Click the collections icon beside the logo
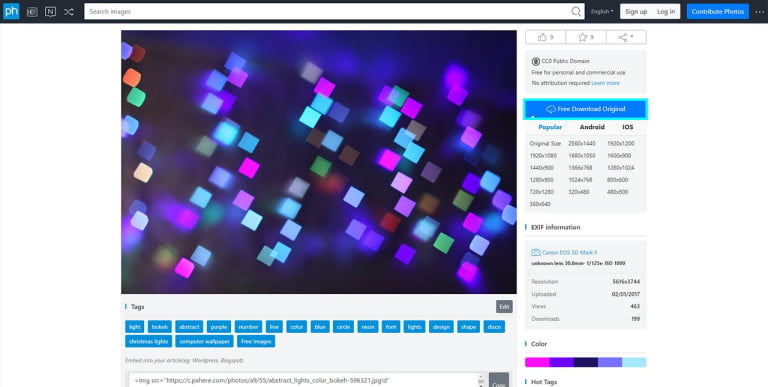 [x=32, y=12]
